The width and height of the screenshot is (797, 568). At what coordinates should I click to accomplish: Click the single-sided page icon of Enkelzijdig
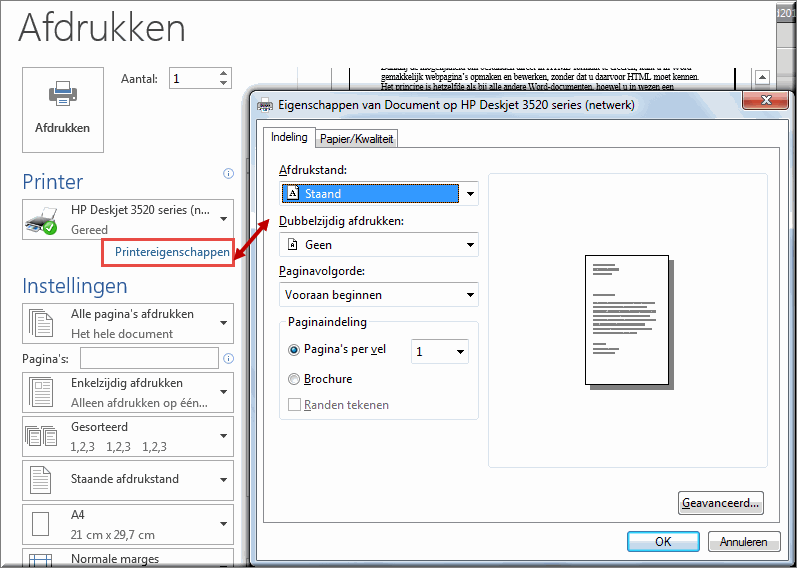tap(41, 392)
